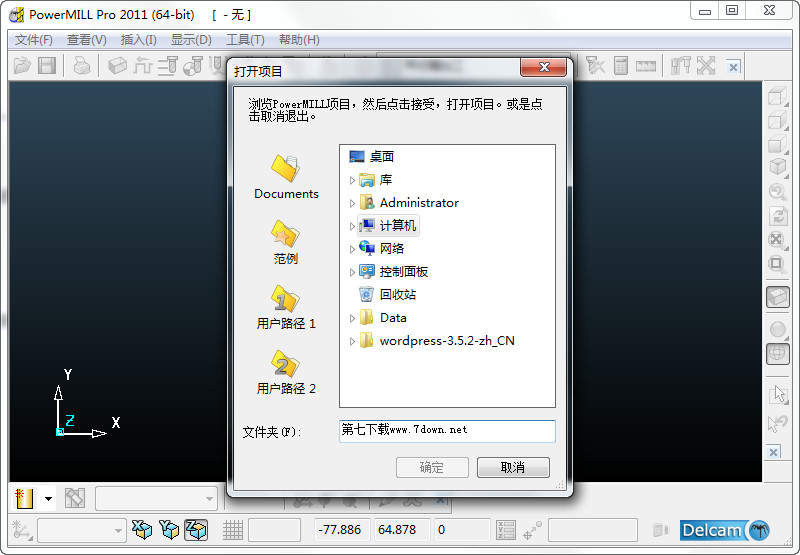Screen dimensions: 800x555
Task: Toggle the Block display icon on right toolbar
Action: coord(778,297)
